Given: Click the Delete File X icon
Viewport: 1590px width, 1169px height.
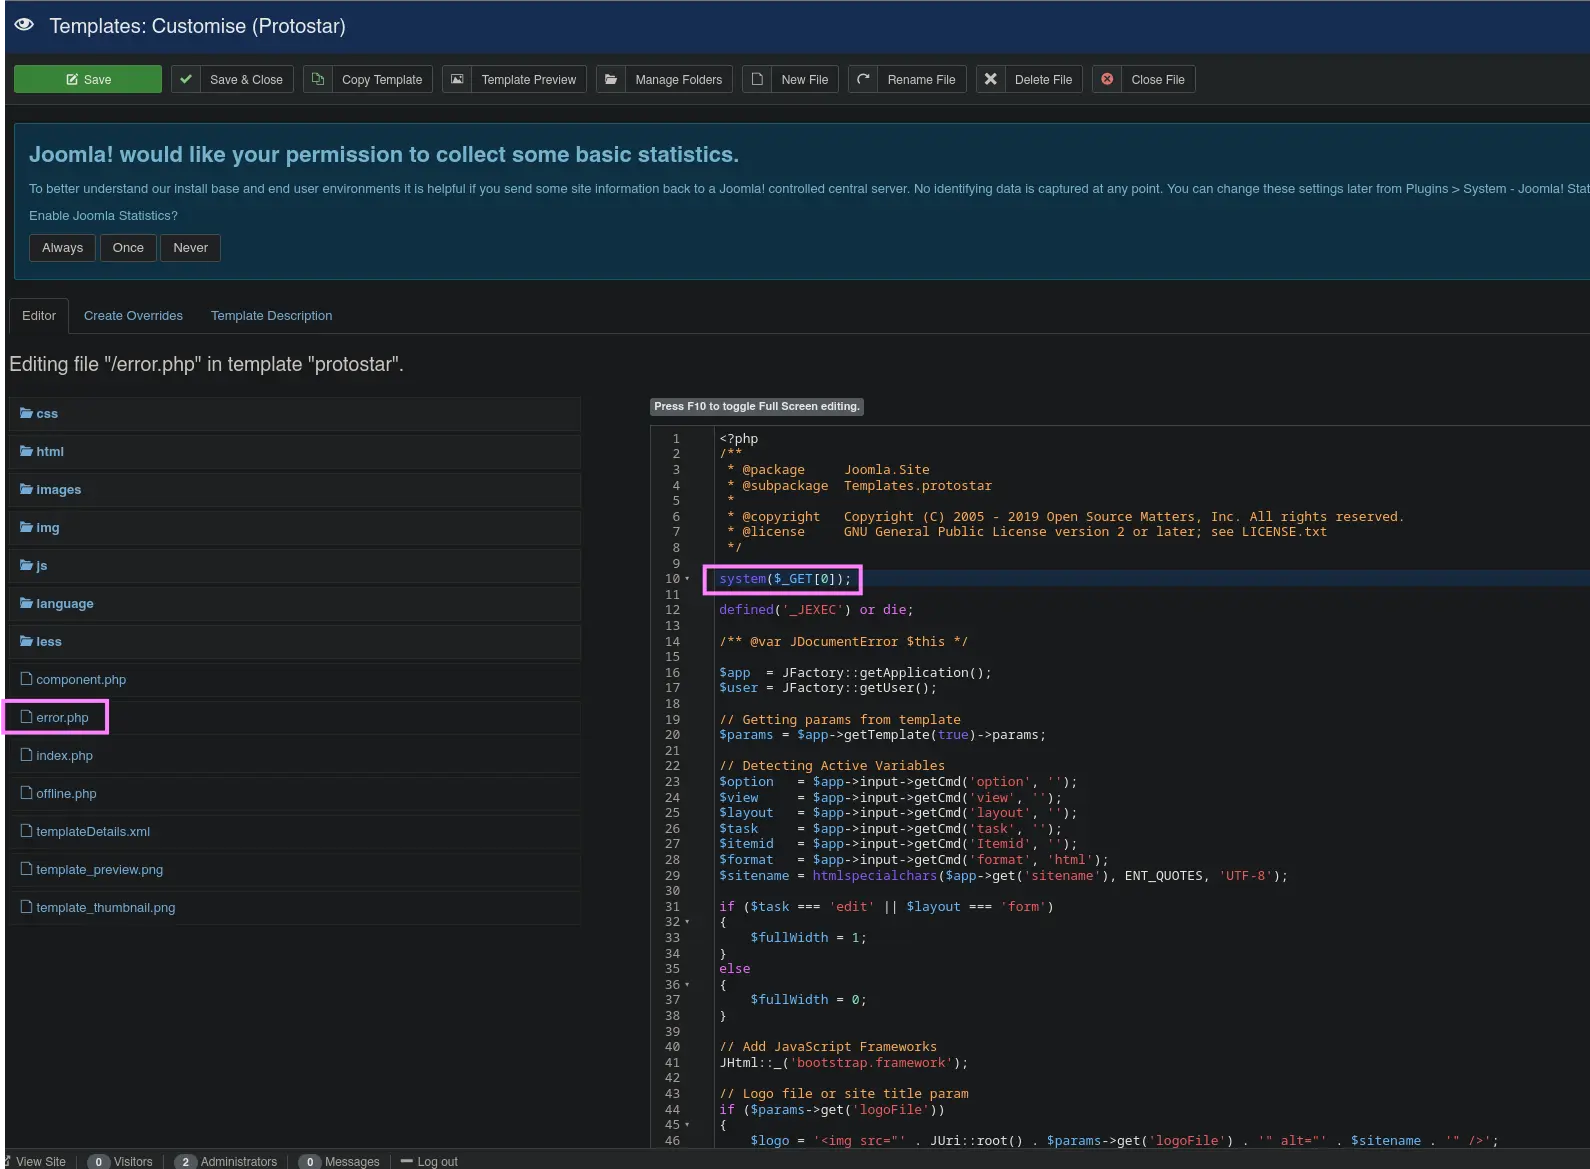Looking at the screenshot, I should 991,80.
